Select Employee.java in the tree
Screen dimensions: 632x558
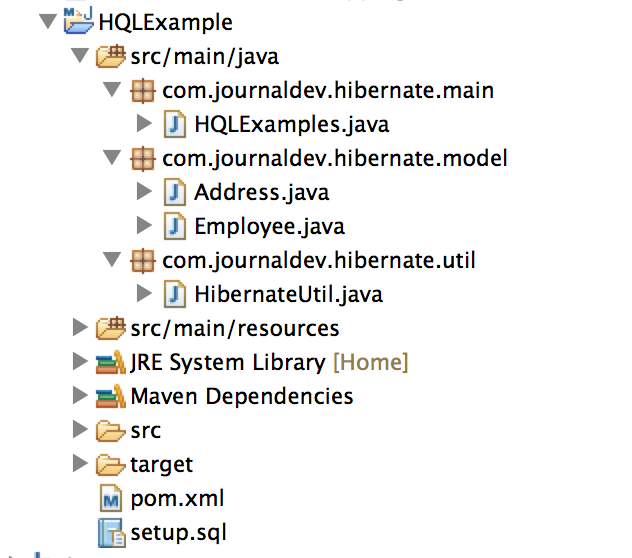[x=269, y=226]
